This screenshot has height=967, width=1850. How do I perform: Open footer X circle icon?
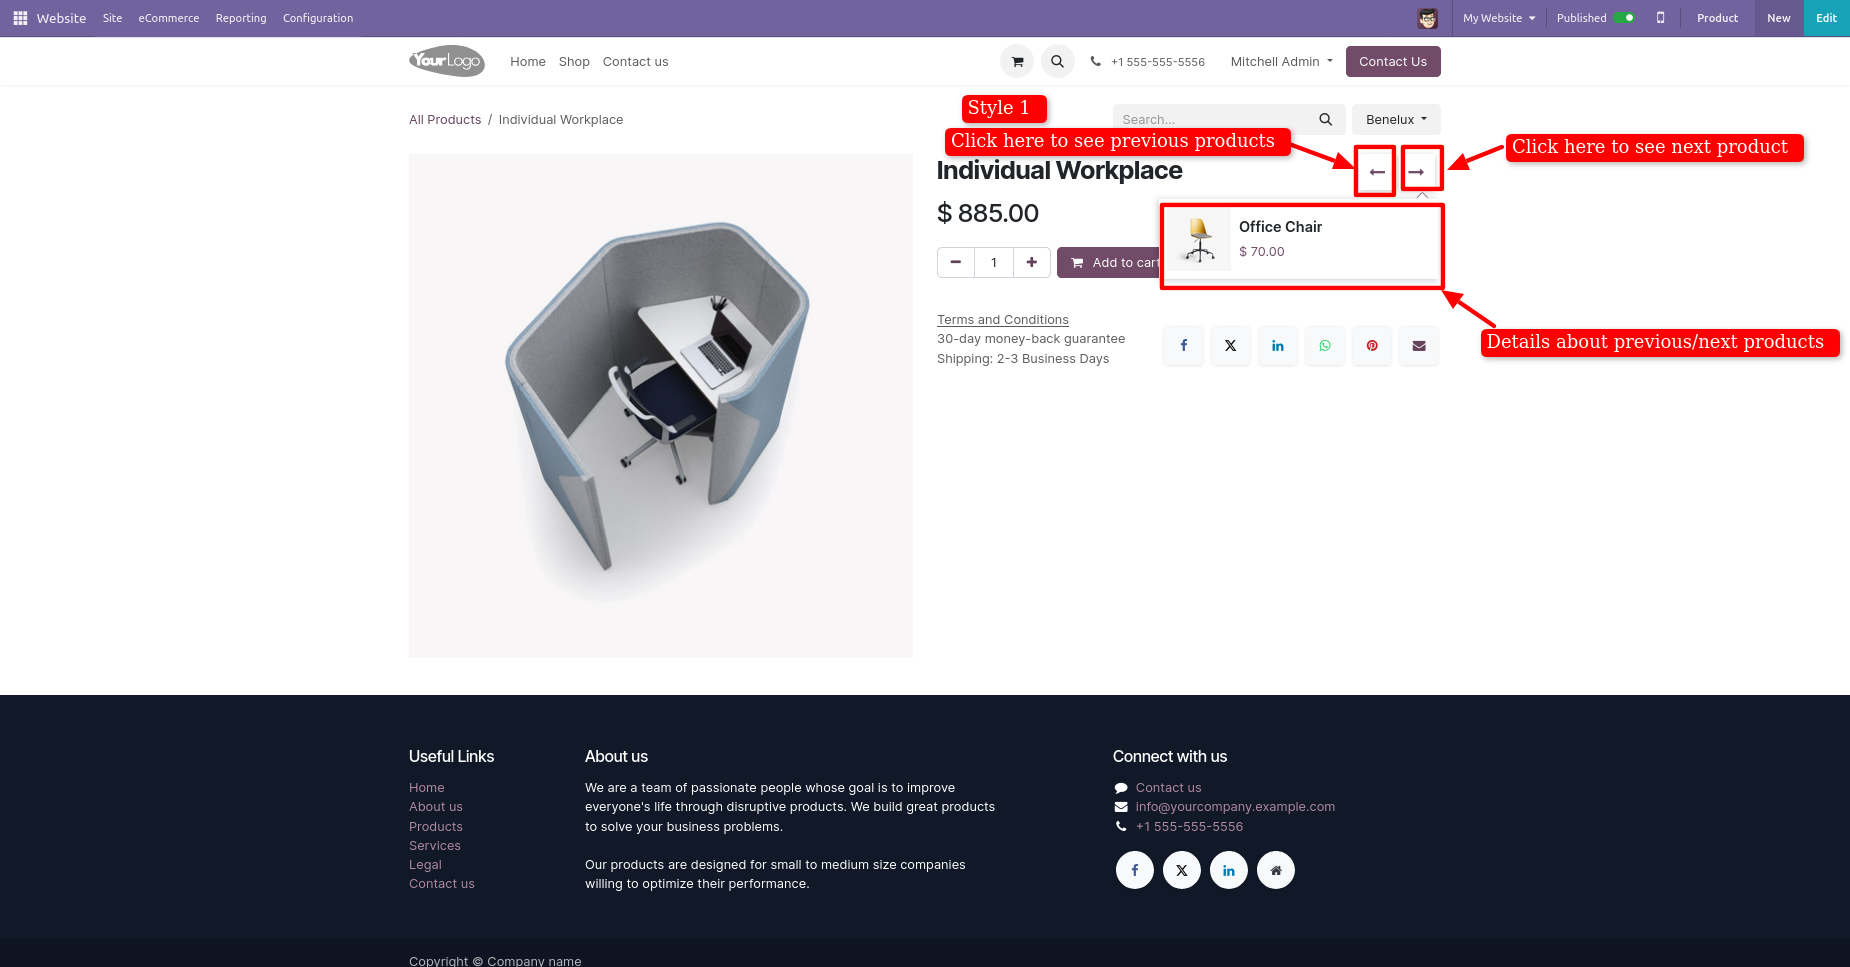coord(1181,870)
